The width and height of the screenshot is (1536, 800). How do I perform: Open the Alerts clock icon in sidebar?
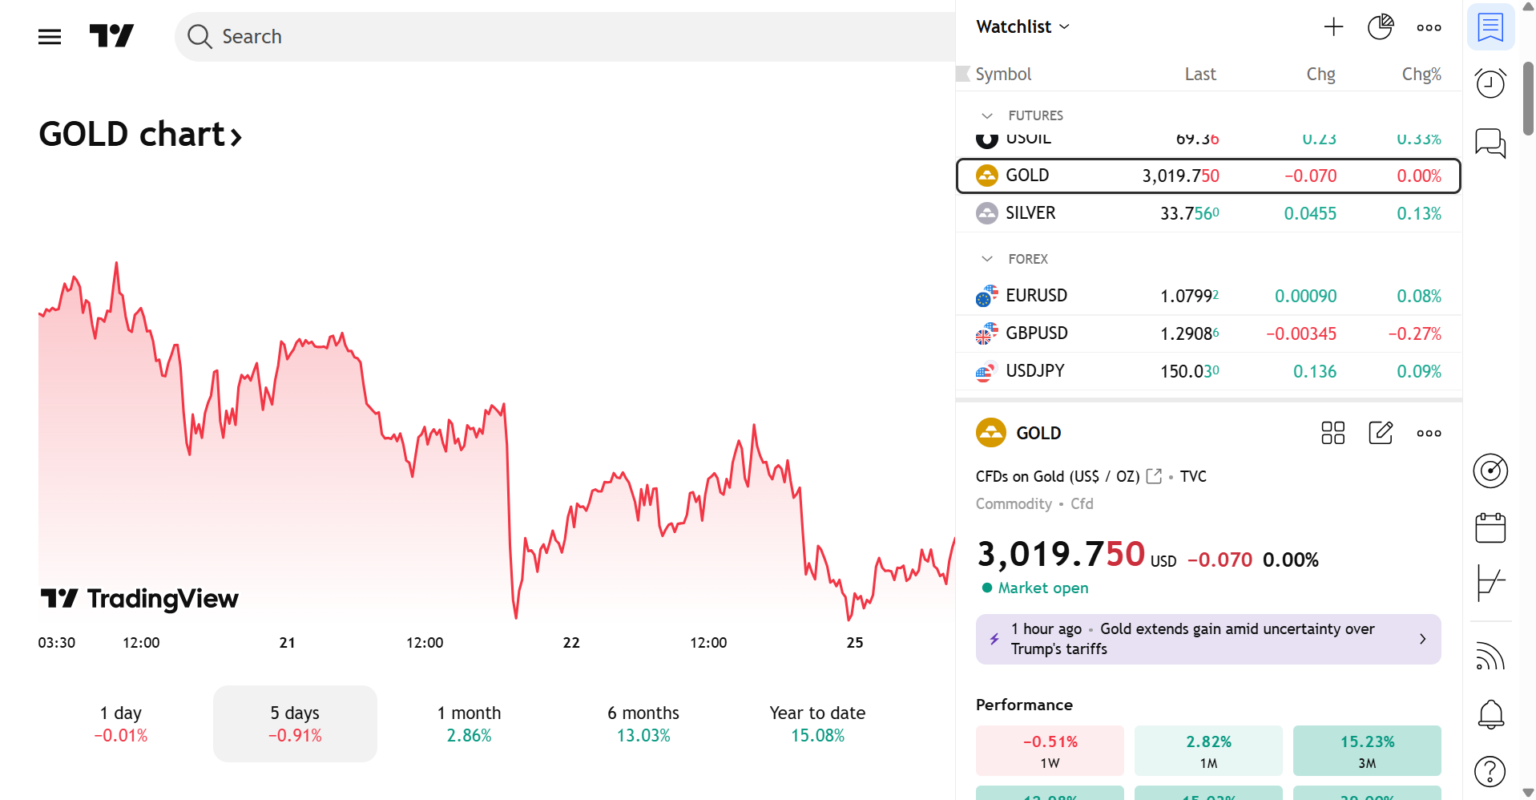(x=1490, y=83)
